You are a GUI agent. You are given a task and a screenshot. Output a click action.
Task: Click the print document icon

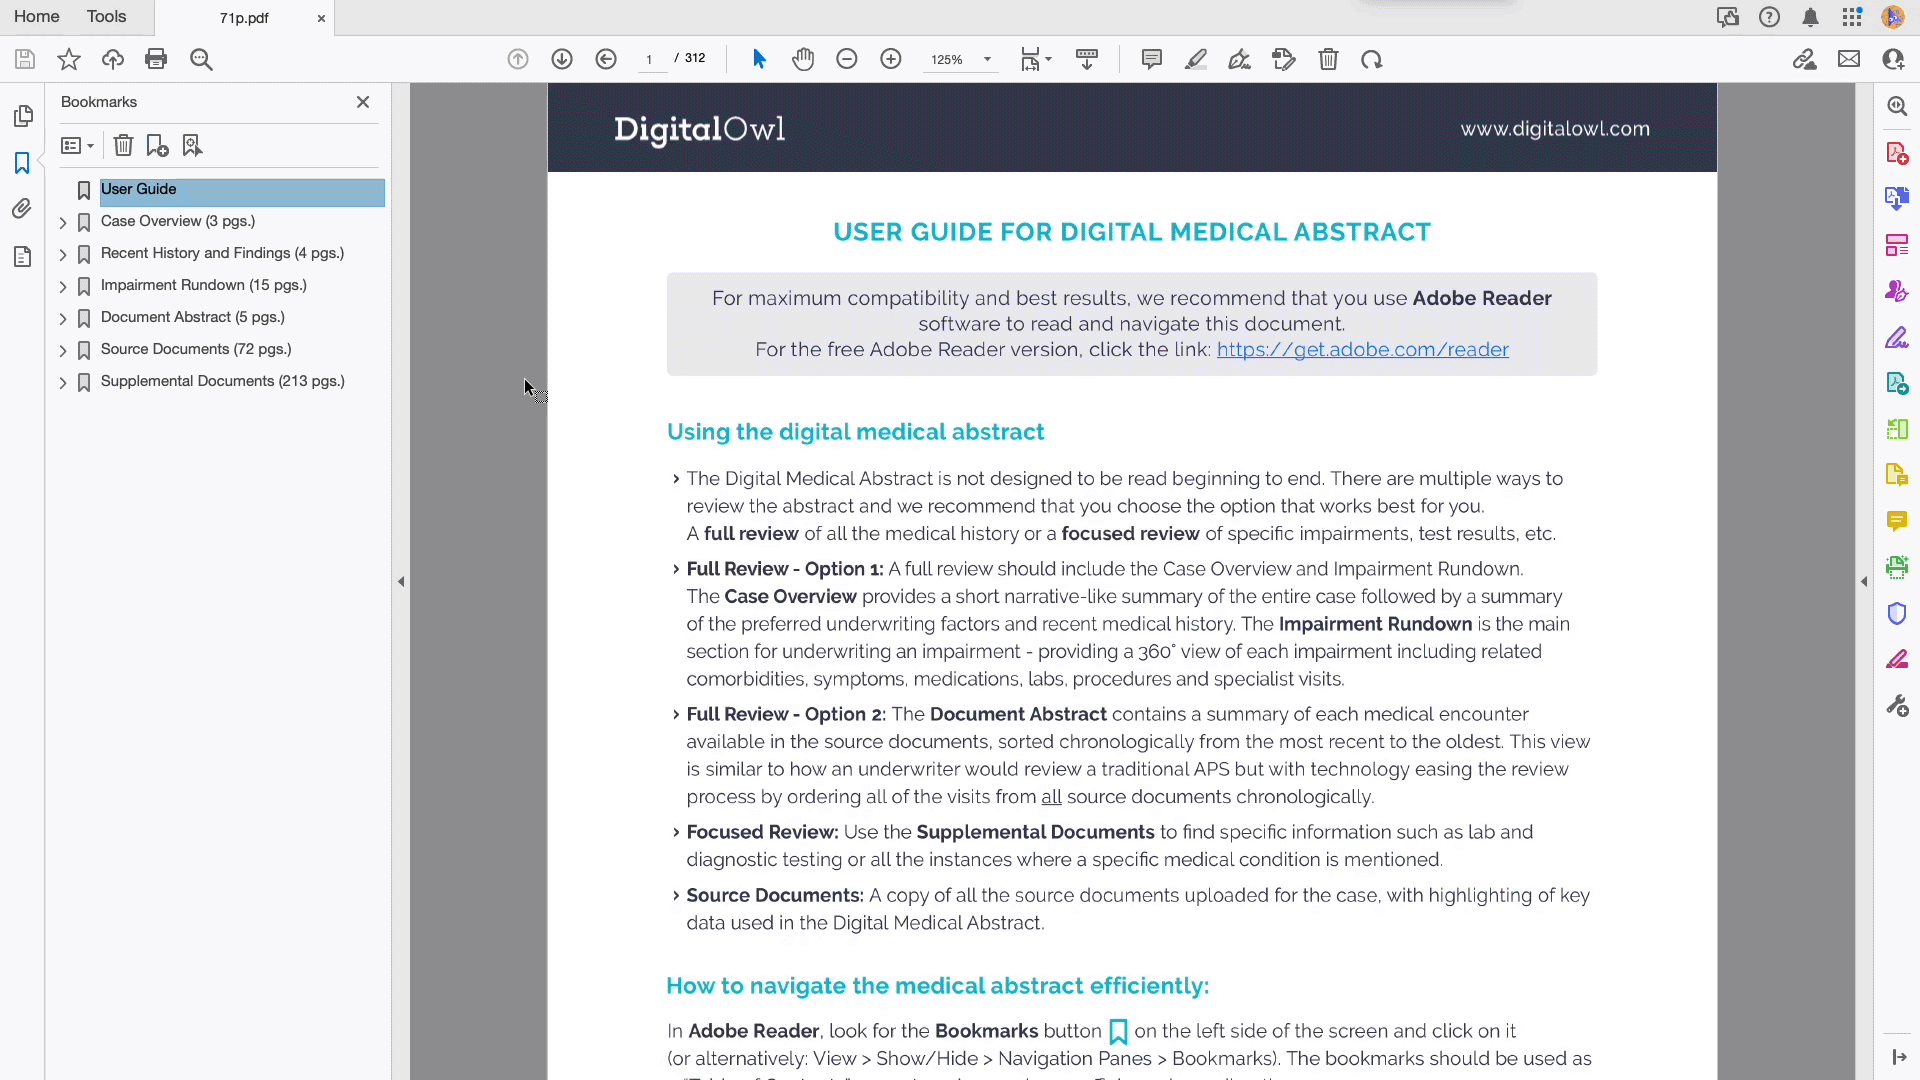point(157,59)
